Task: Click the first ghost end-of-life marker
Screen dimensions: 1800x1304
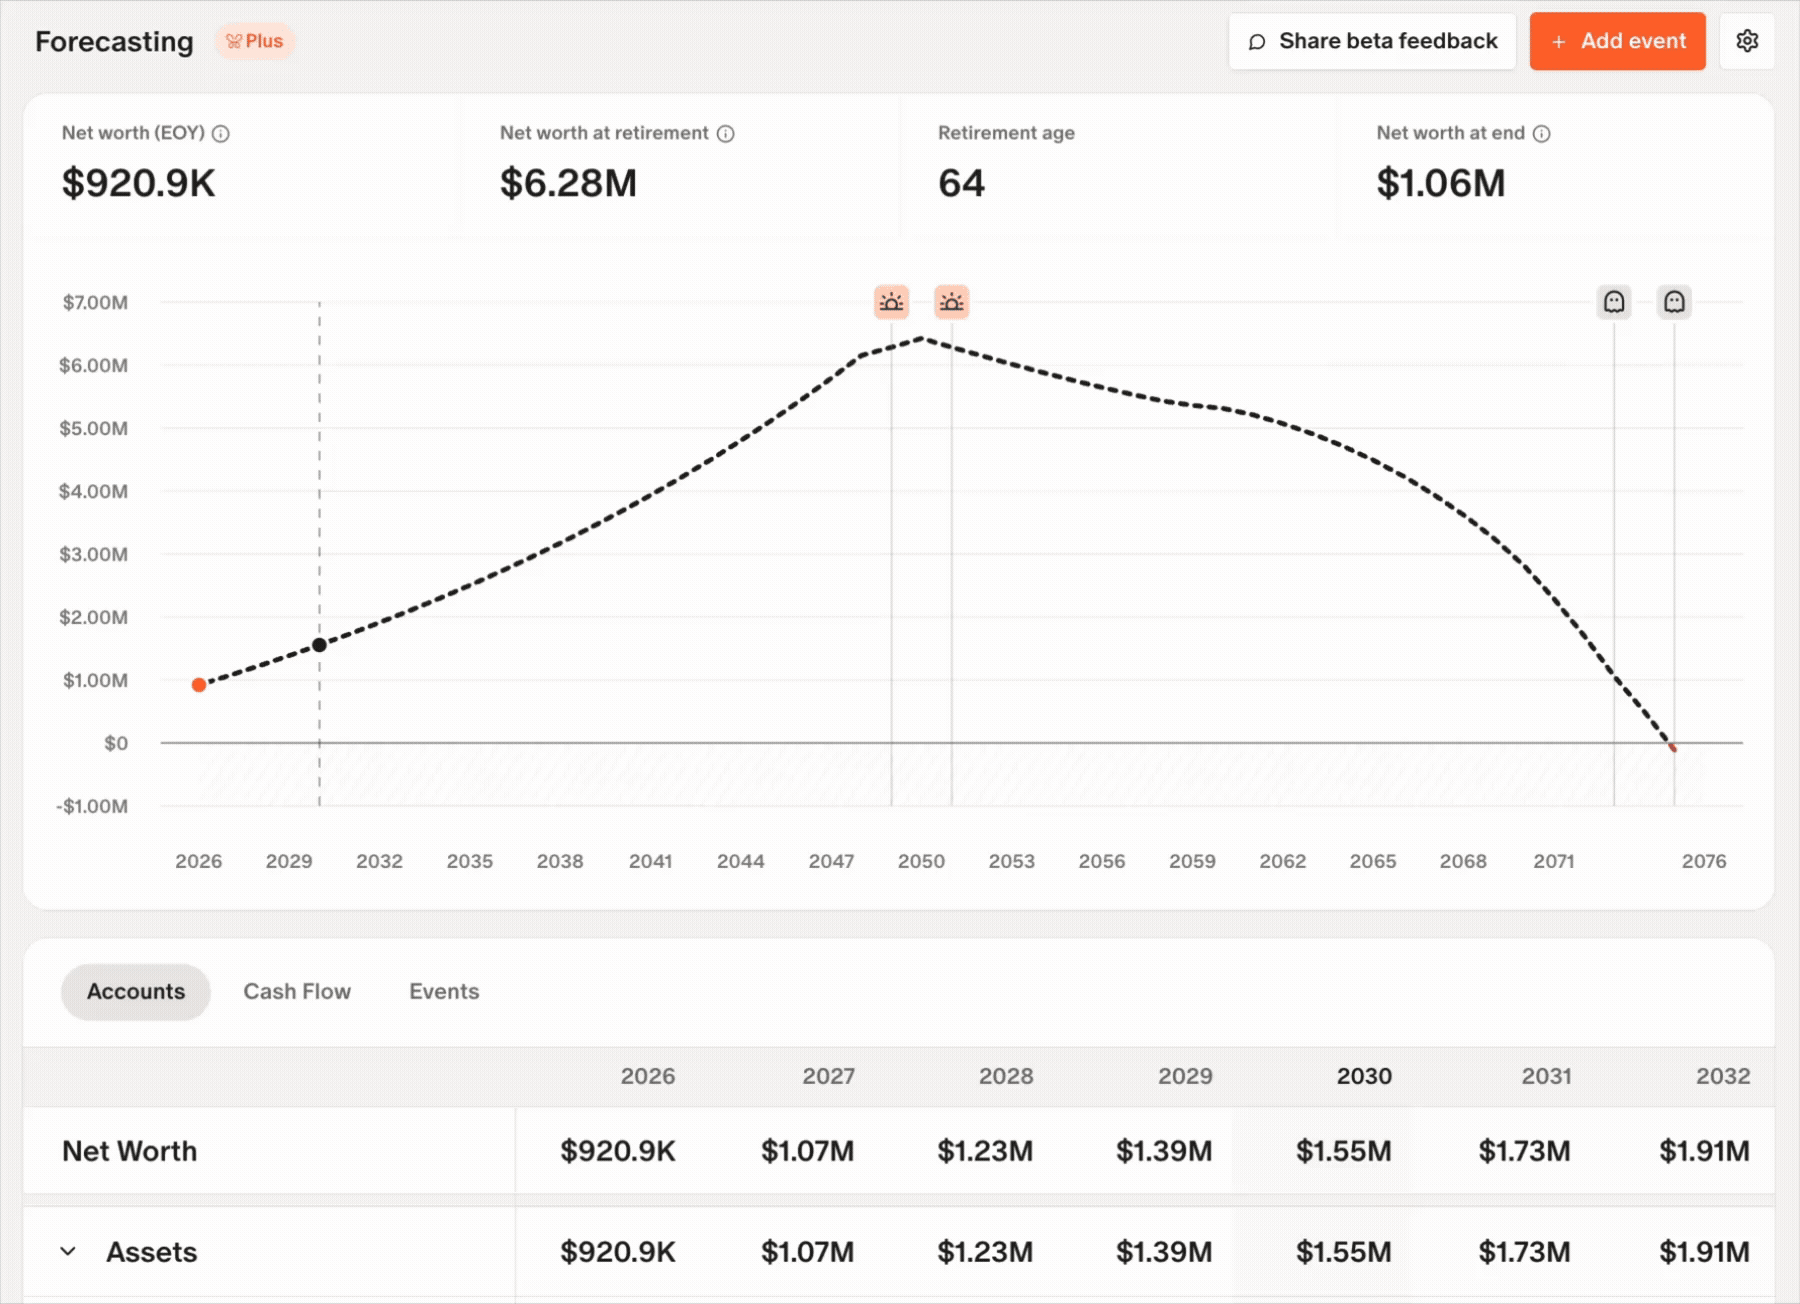Action: pyautogui.click(x=1613, y=302)
